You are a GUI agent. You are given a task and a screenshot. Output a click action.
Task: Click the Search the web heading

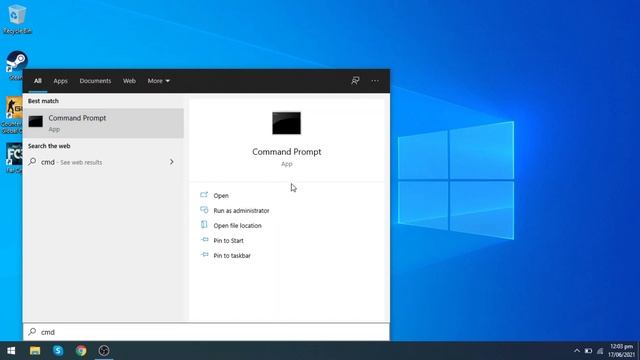49,146
